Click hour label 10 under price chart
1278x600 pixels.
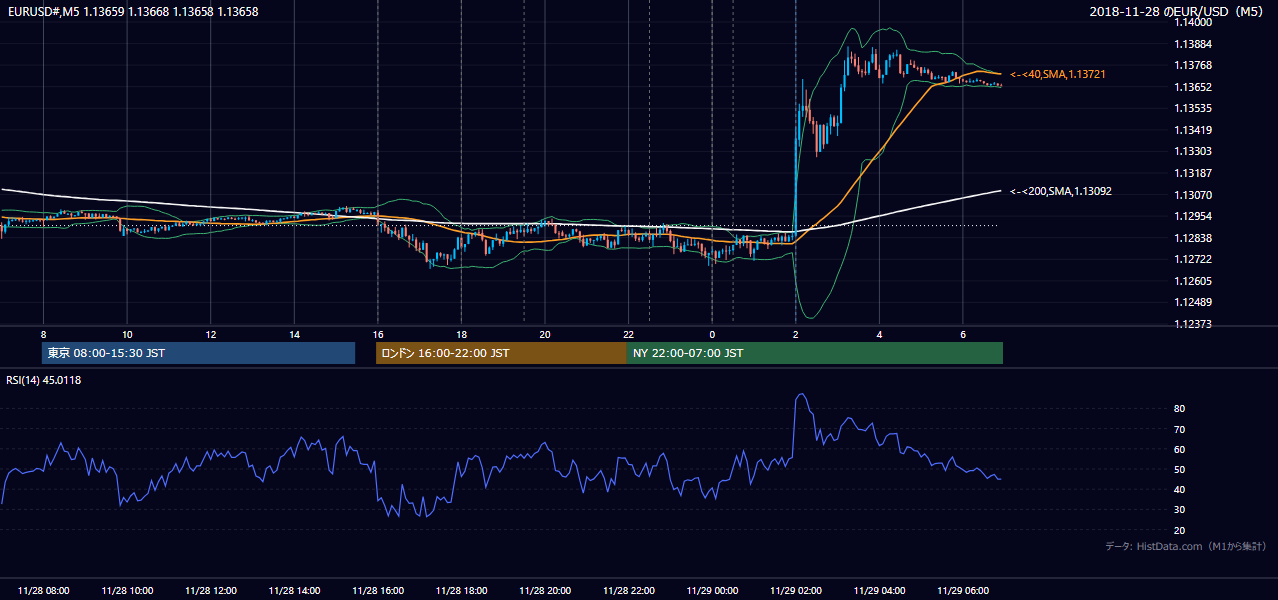point(127,334)
